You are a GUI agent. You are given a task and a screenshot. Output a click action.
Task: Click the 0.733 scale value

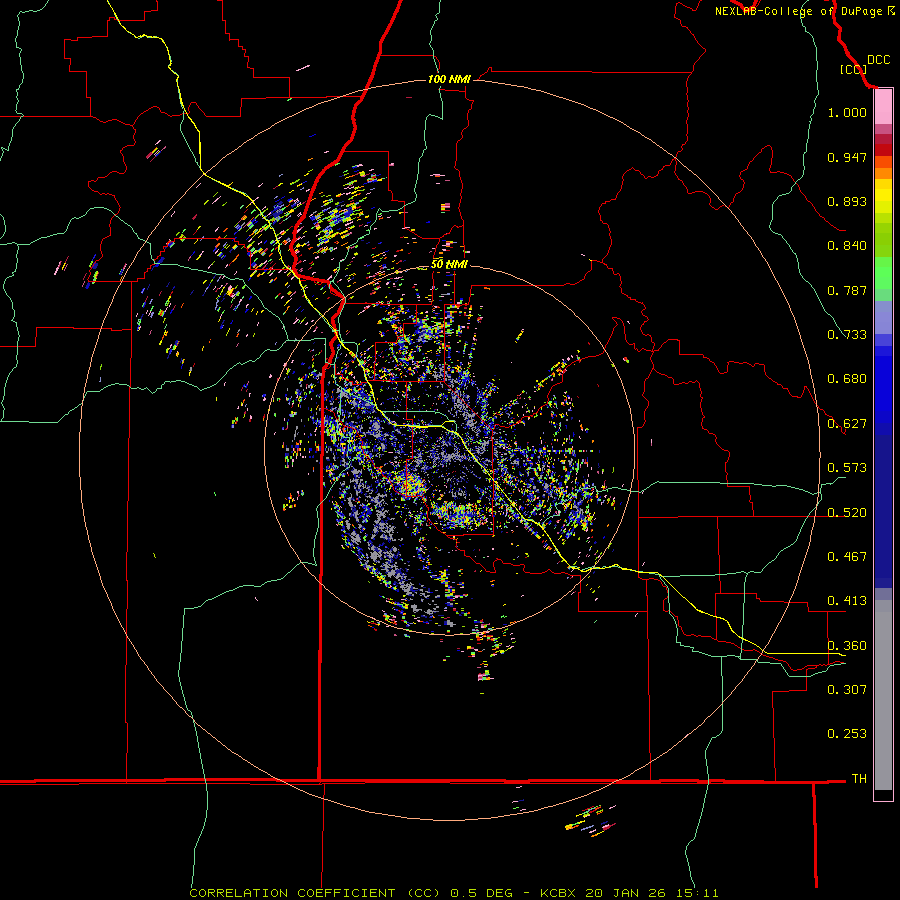(847, 335)
